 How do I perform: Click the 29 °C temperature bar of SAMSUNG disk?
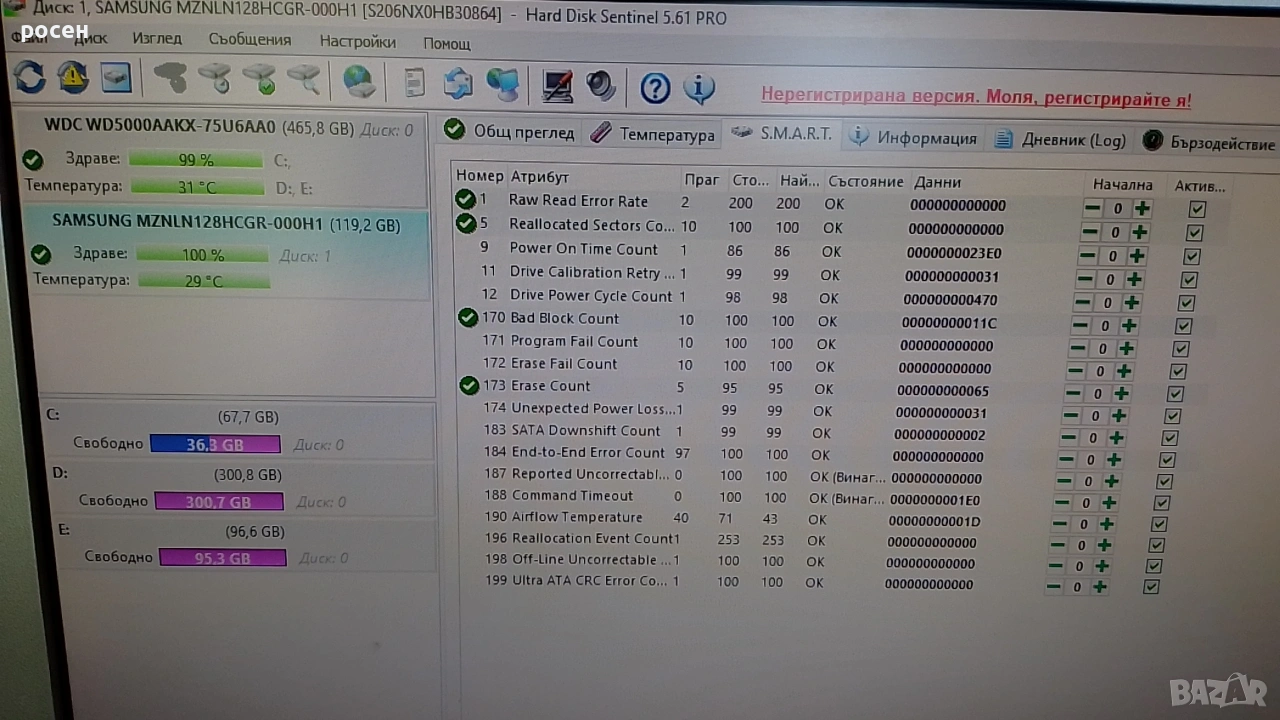(x=204, y=280)
